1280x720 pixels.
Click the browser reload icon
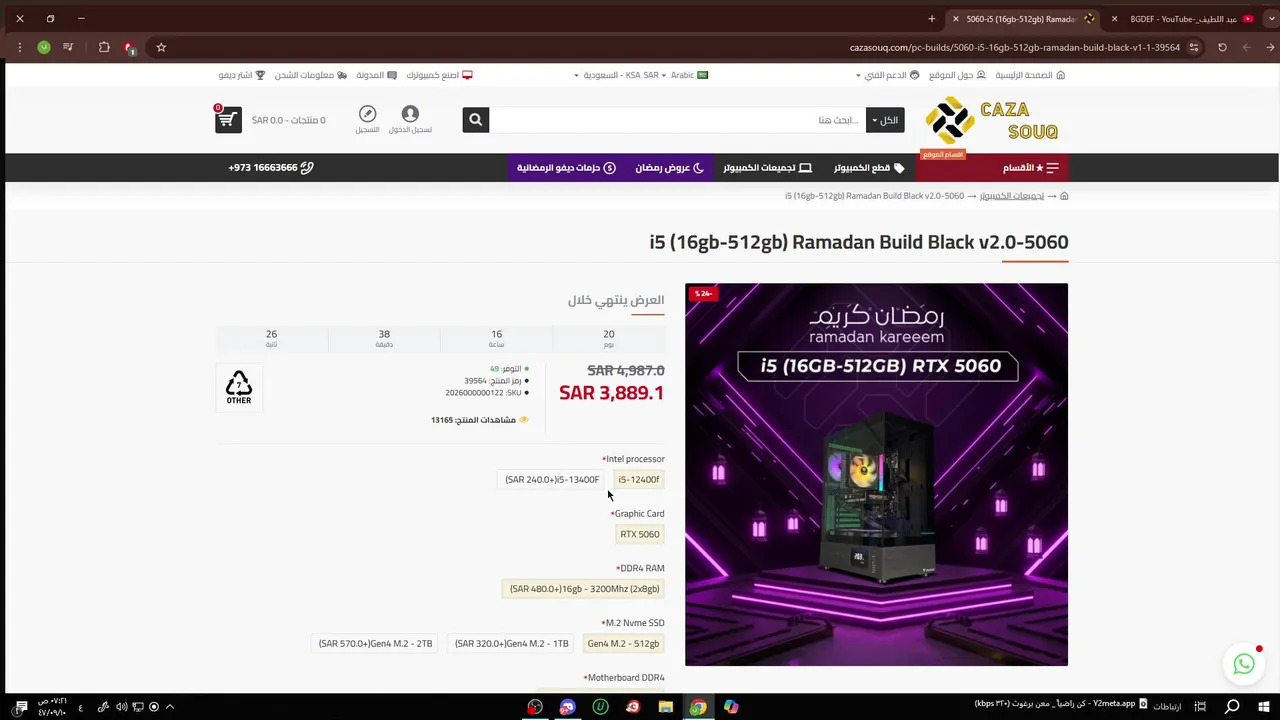[x=1222, y=47]
